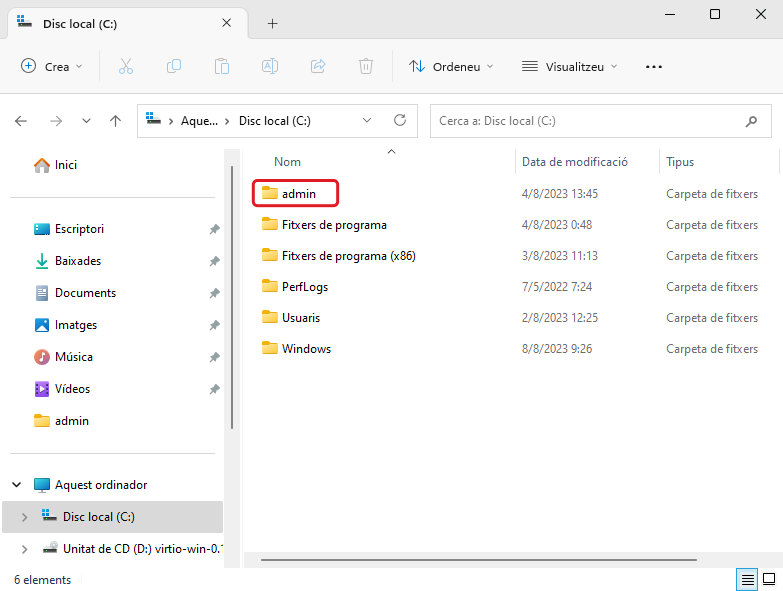
Task: Click the Delete trash bin icon
Action: (366, 66)
